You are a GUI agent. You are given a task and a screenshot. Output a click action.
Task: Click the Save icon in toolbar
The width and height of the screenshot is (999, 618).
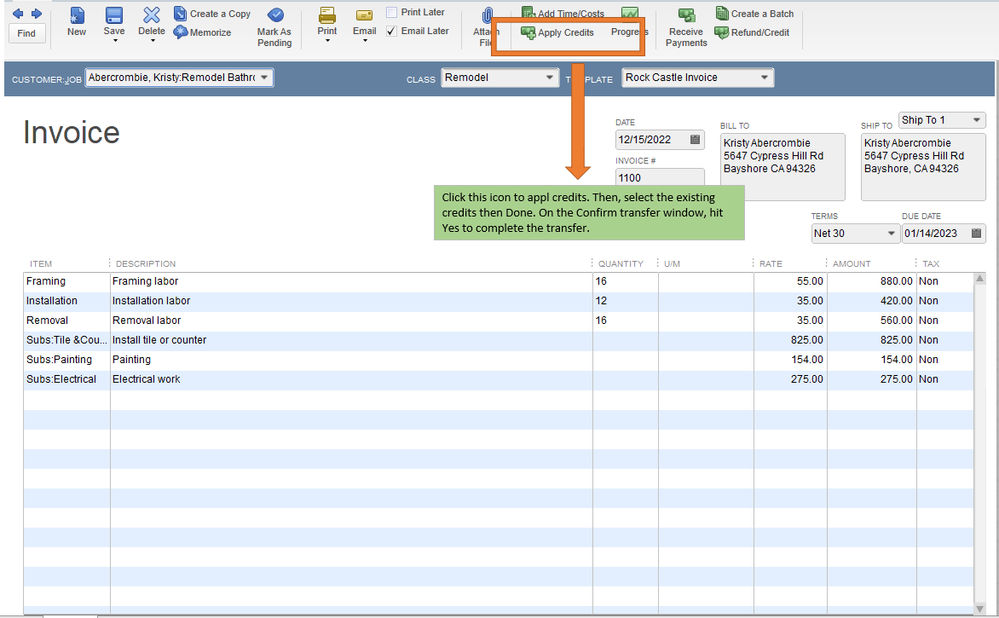pyautogui.click(x=114, y=15)
